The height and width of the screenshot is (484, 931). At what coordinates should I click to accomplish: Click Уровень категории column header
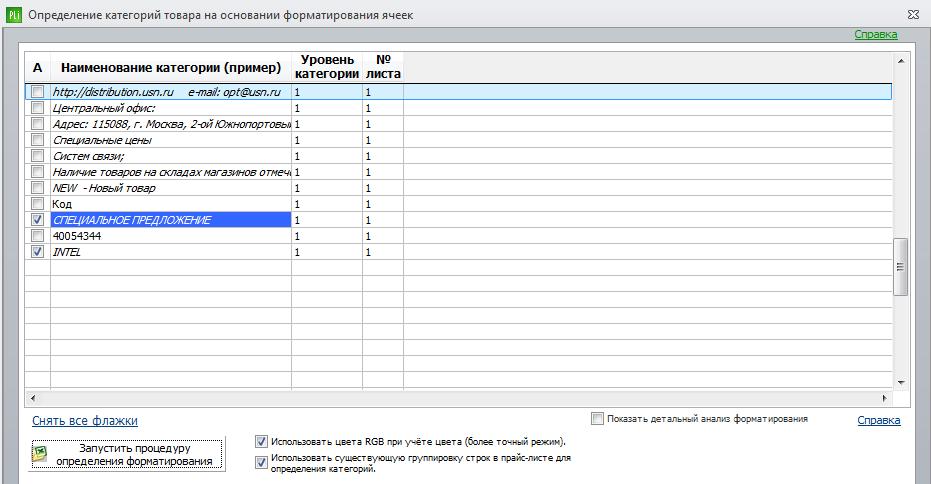click(x=327, y=68)
